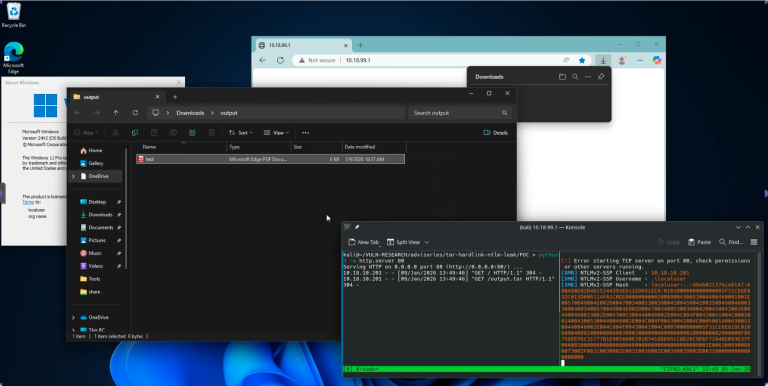Click the Cut icon in File Explorer toolbar
Screen dimensions: 768x386
tap(116, 133)
